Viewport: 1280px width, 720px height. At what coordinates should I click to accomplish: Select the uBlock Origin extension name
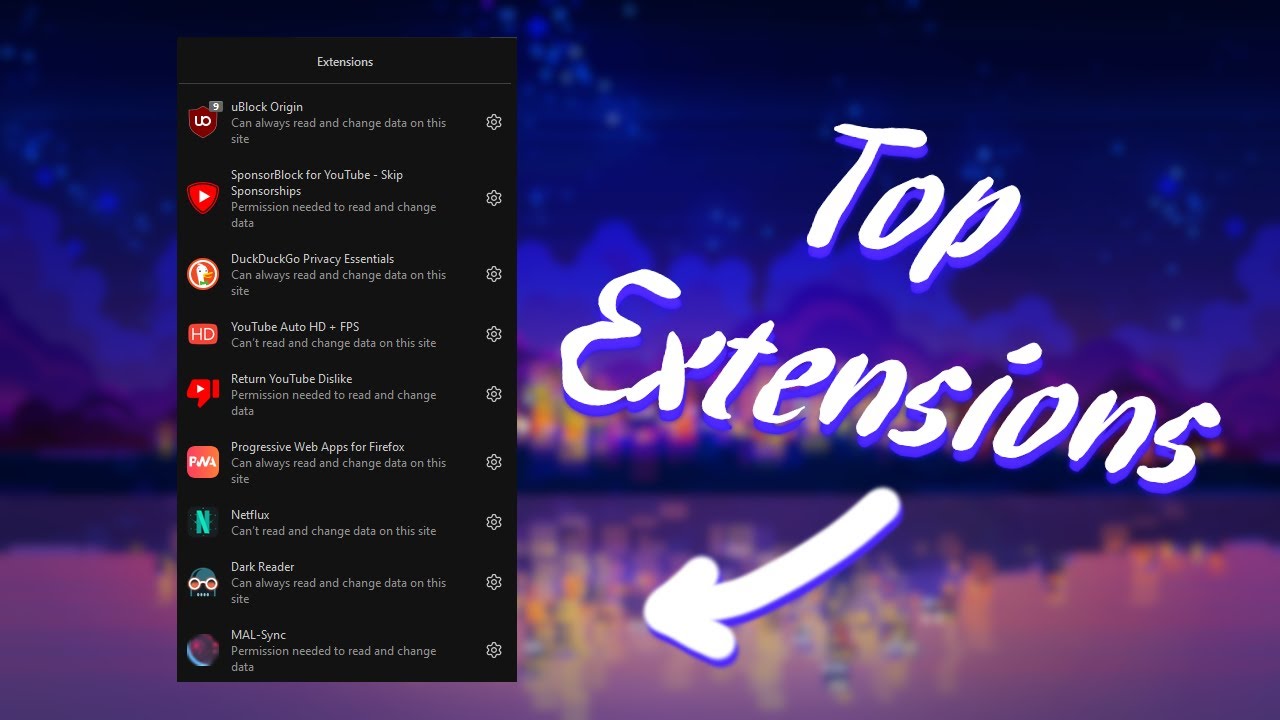click(267, 107)
